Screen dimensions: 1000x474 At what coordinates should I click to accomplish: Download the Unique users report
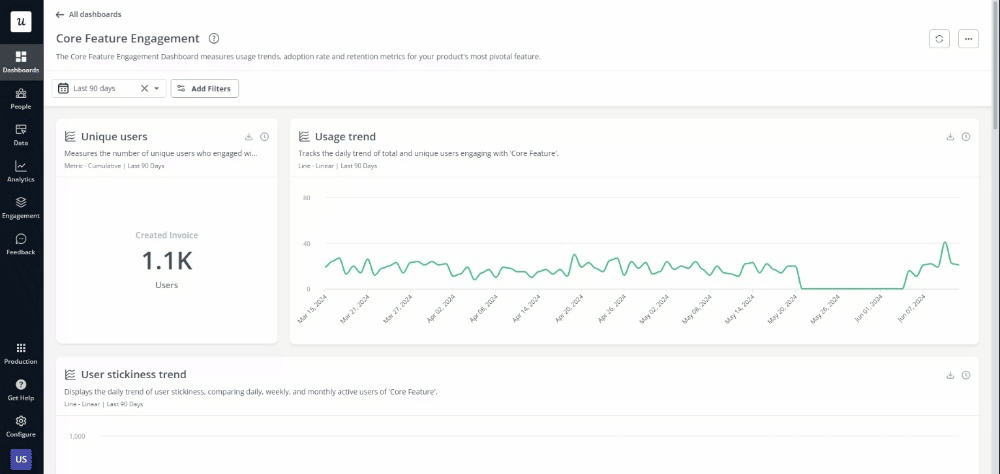tap(249, 137)
